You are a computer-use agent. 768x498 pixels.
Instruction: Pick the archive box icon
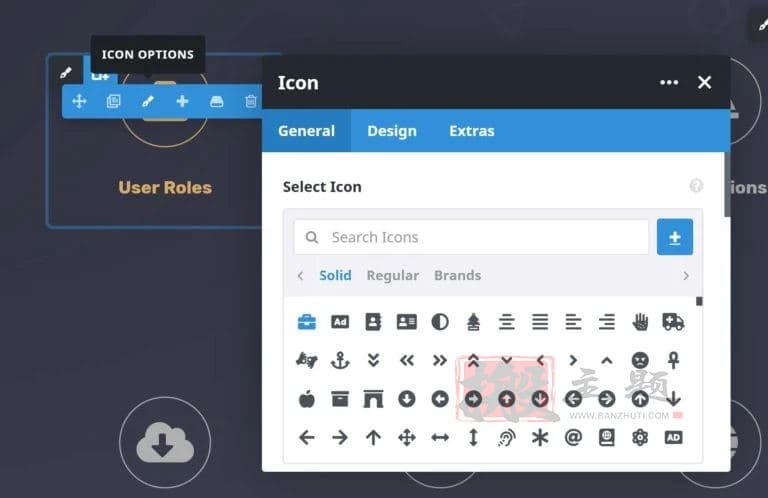pos(340,399)
